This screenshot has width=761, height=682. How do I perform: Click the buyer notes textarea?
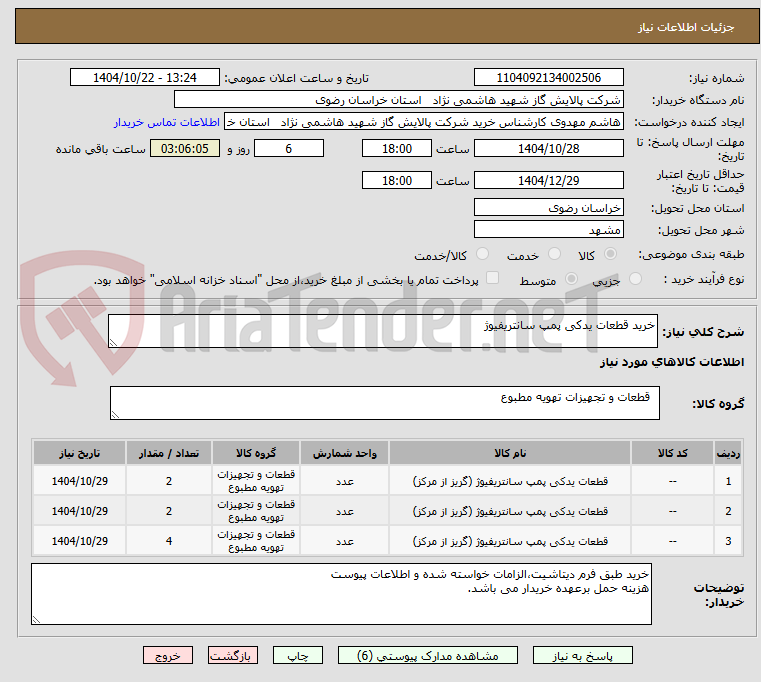click(341, 594)
